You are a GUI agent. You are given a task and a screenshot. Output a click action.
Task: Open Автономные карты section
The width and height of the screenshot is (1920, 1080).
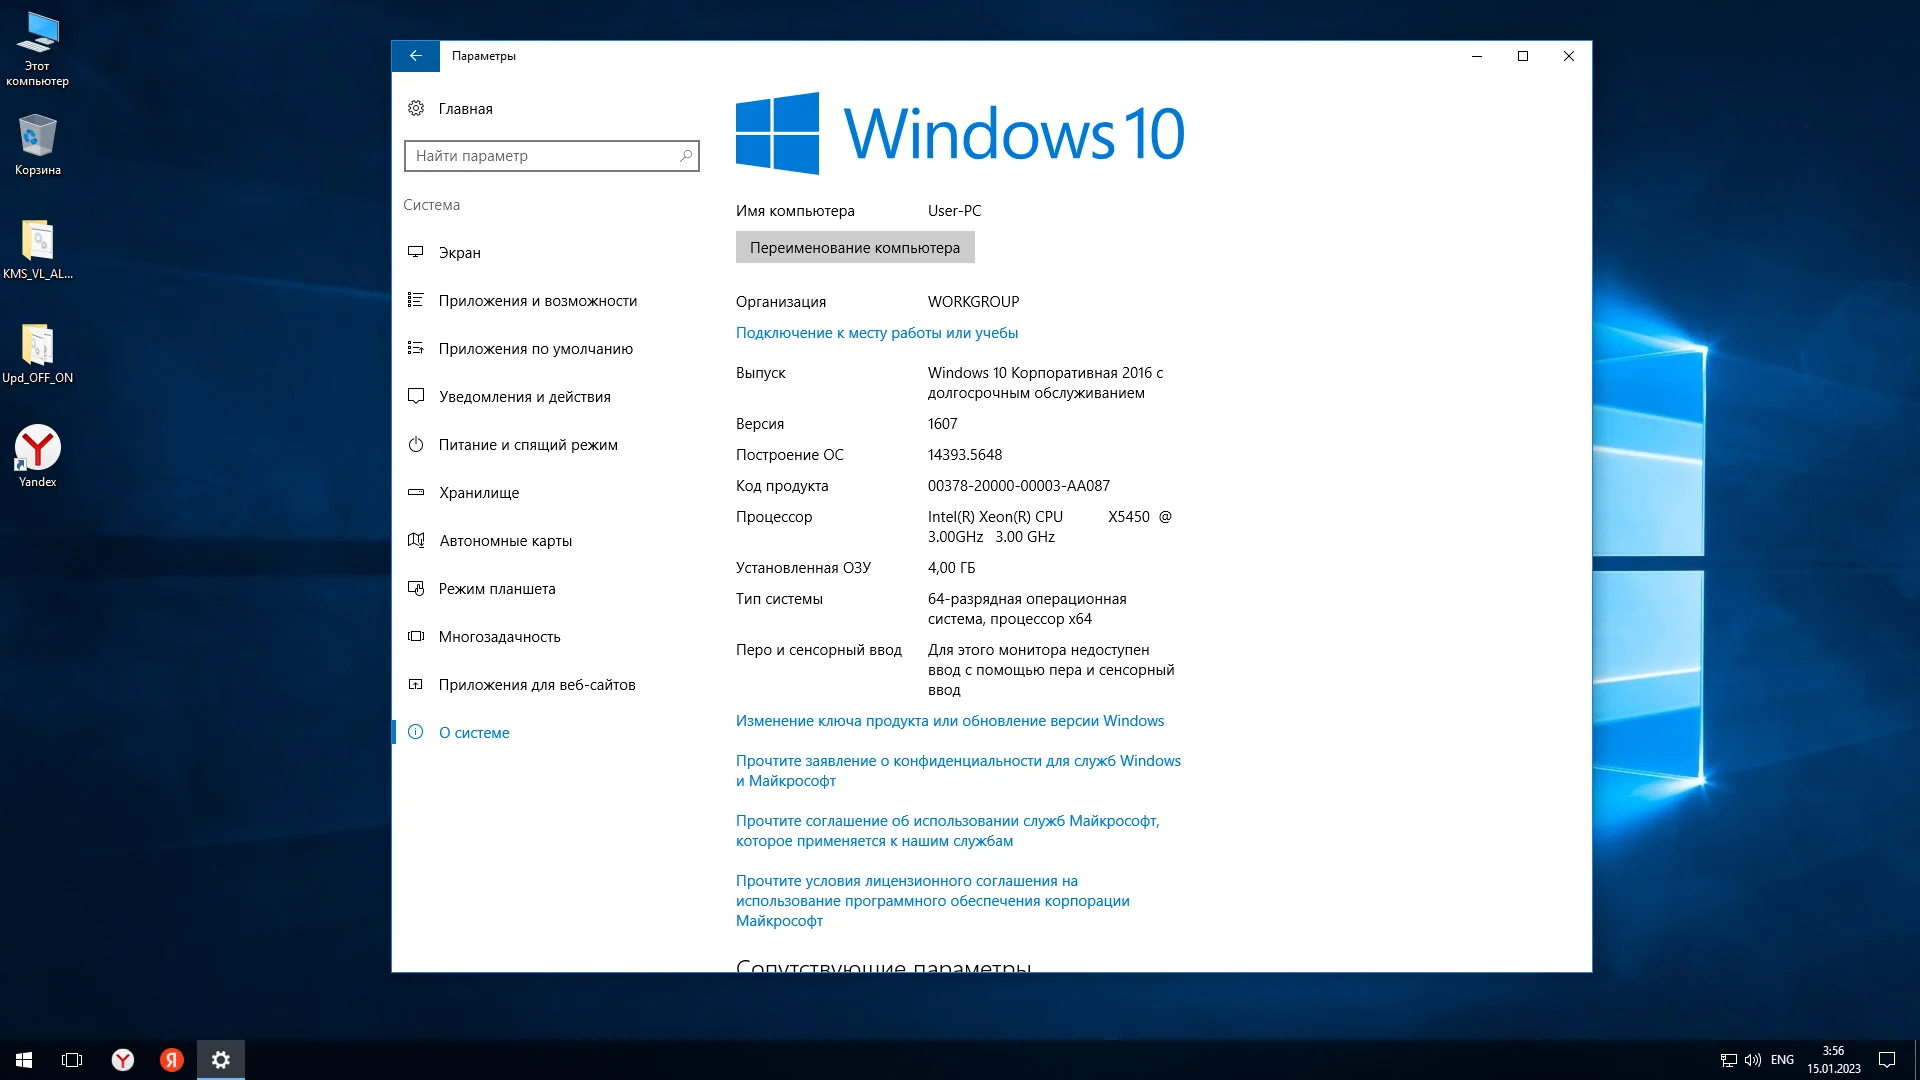505,541
